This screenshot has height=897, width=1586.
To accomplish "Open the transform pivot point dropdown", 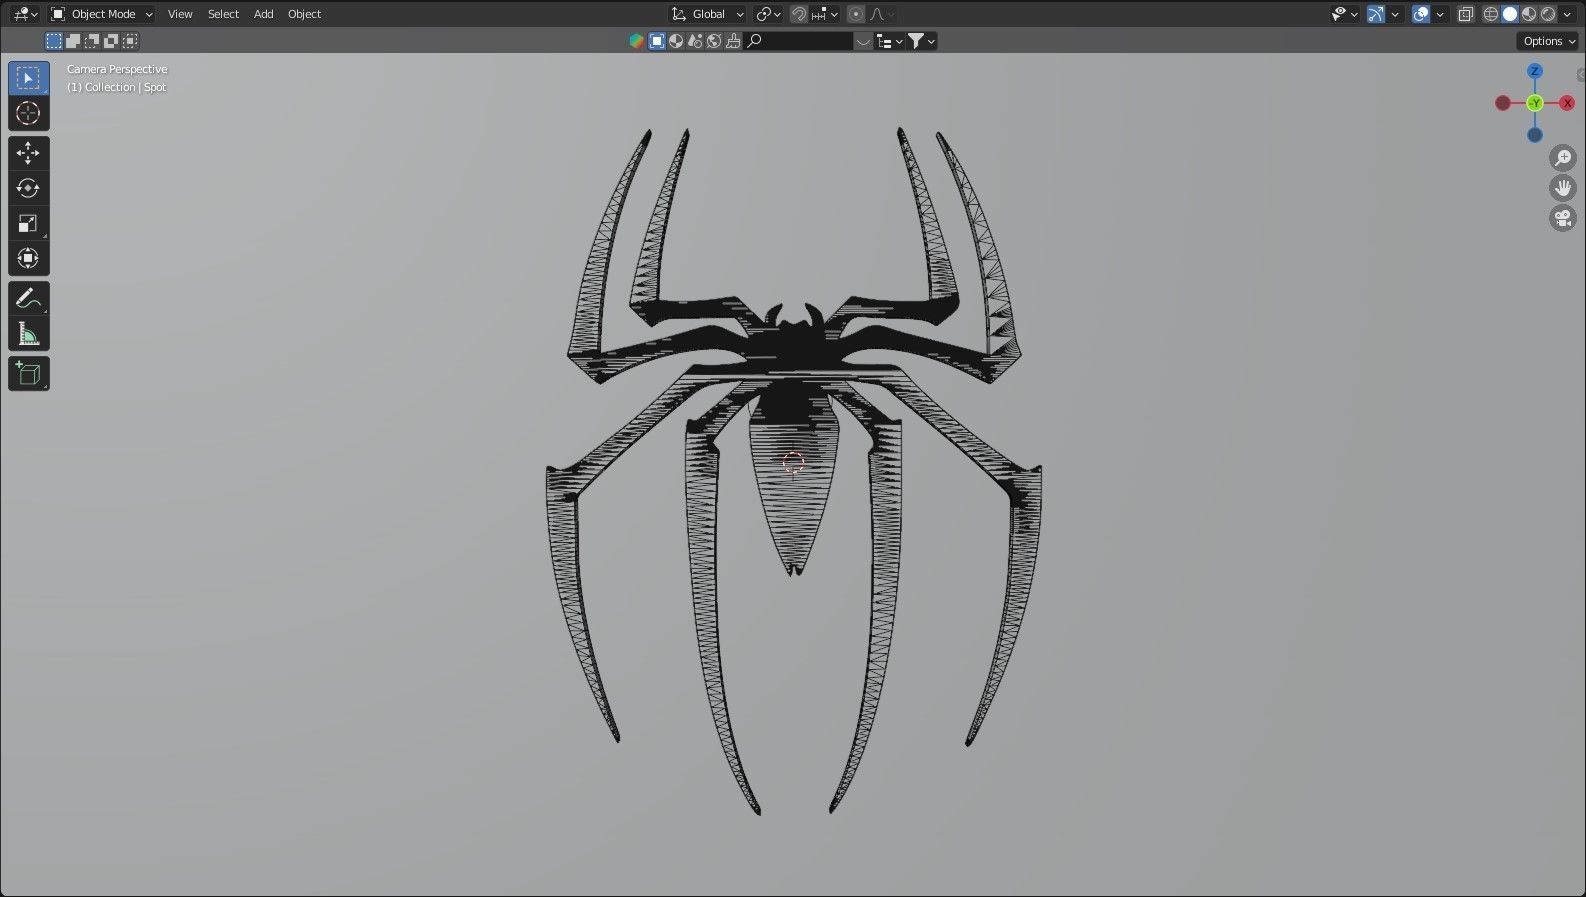I will coord(769,14).
